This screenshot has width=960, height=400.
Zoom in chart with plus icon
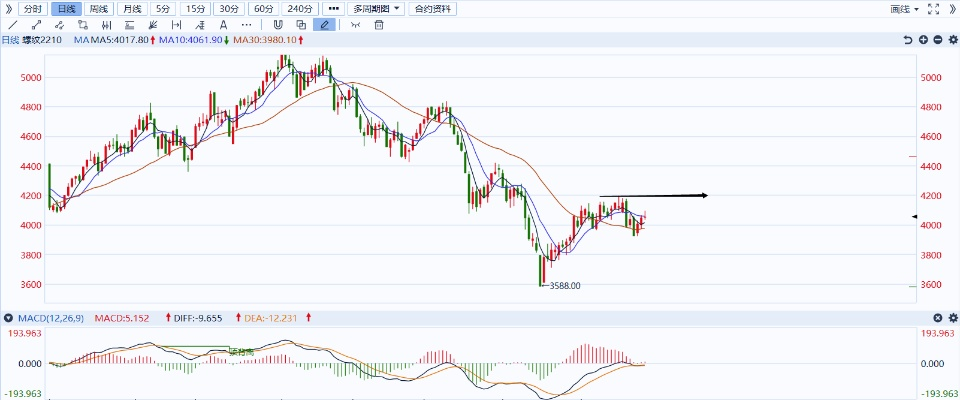click(x=923, y=40)
